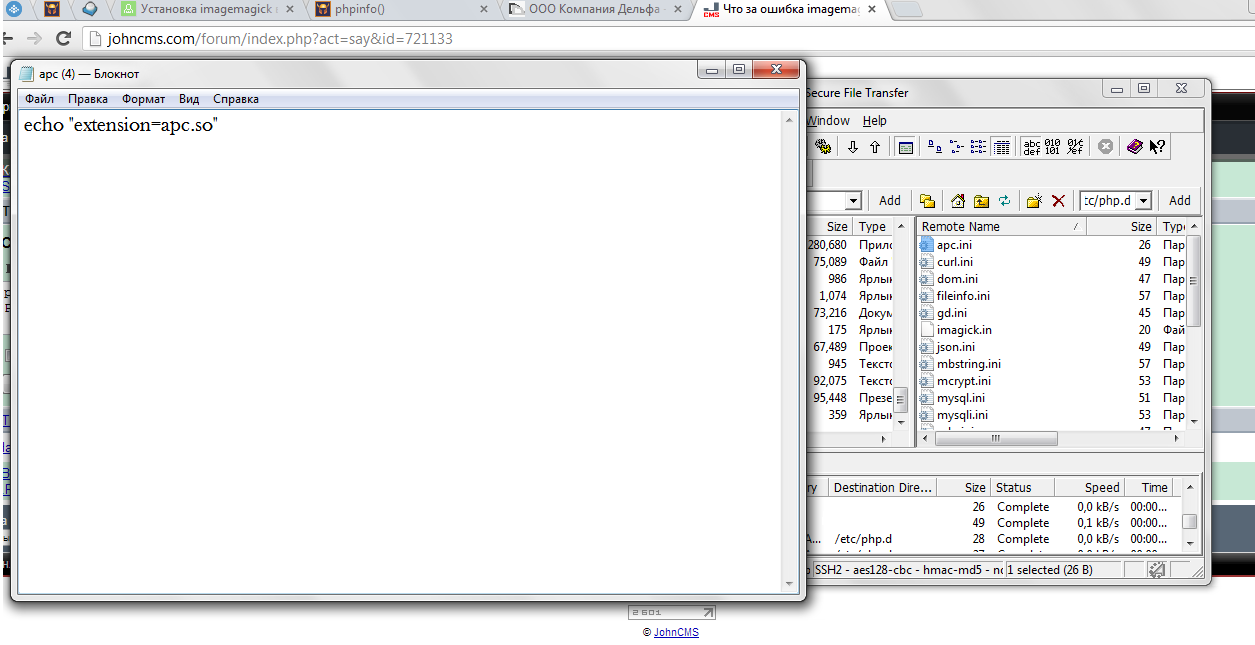
Task: Go forward in browser history
Action: [x=34, y=39]
